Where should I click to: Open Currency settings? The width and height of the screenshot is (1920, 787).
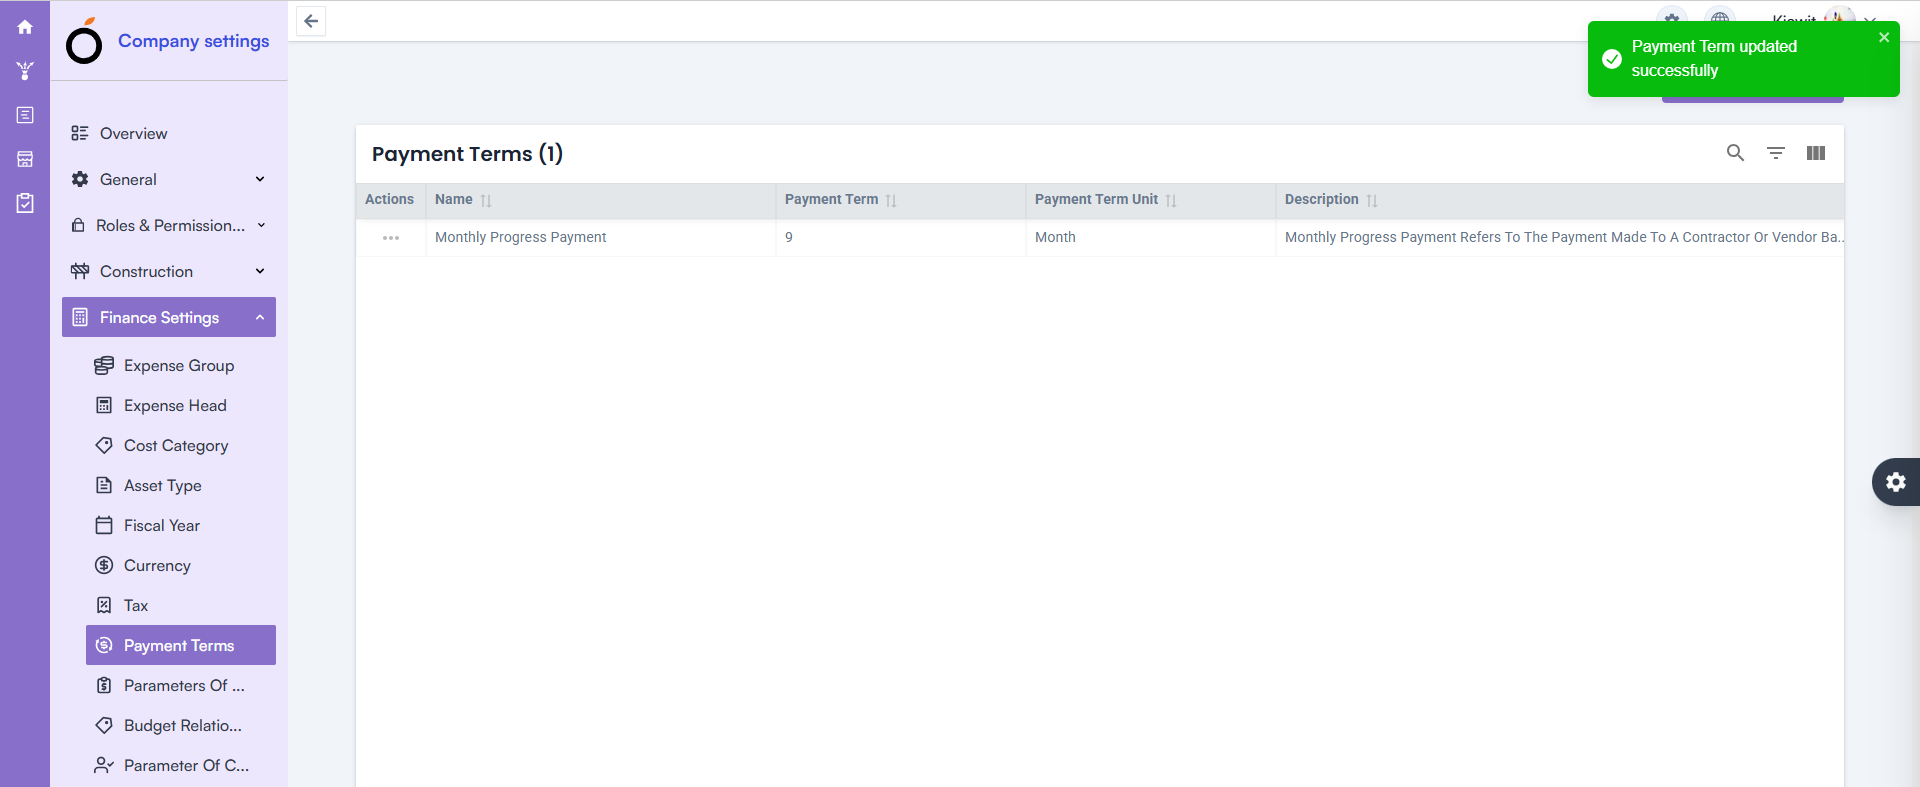tap(180, 565)
